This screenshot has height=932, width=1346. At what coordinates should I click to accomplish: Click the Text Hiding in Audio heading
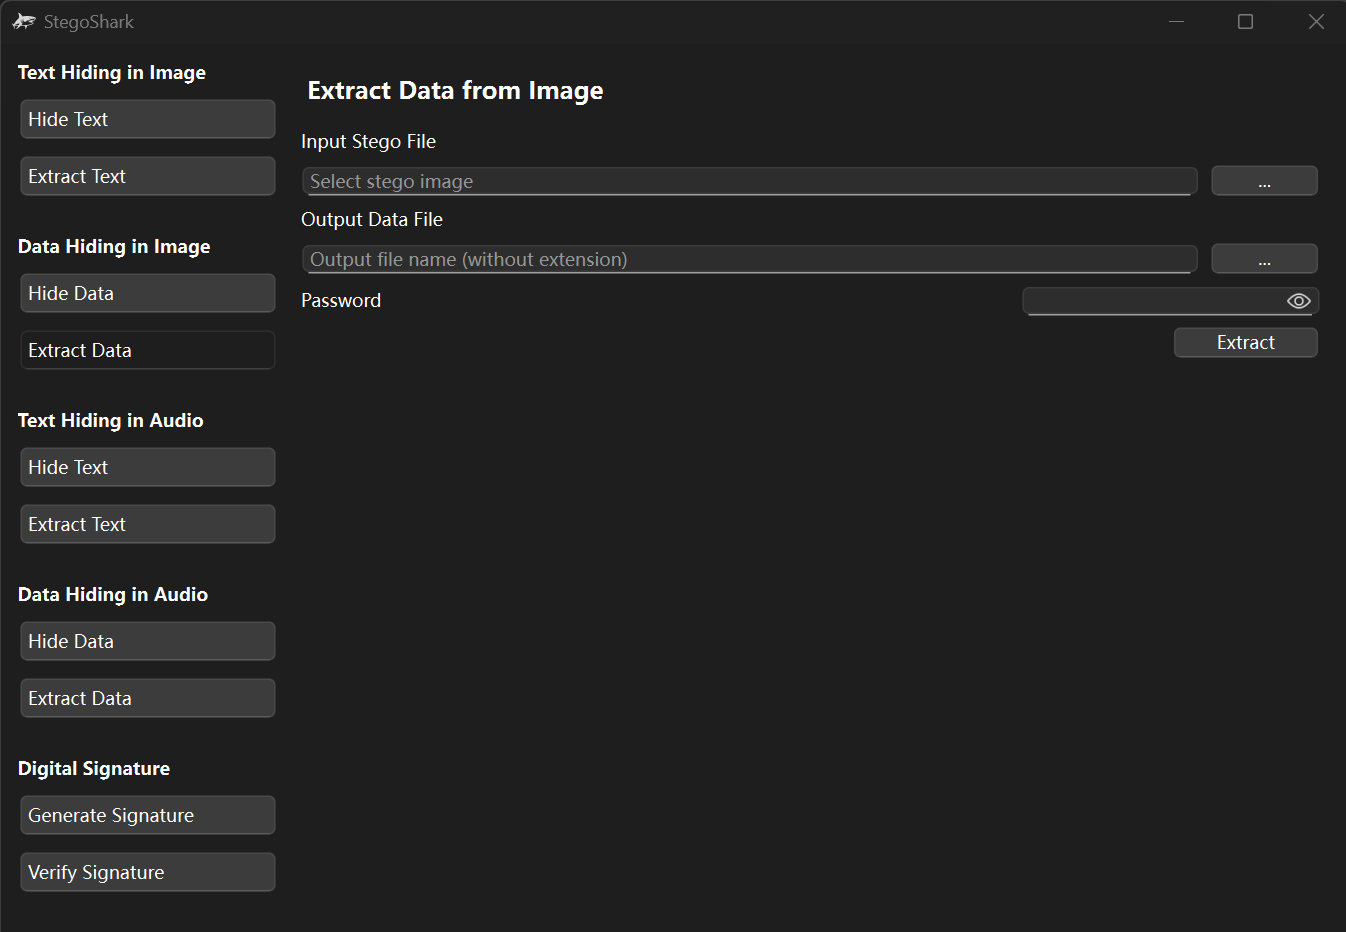click(x=111, y=420)
